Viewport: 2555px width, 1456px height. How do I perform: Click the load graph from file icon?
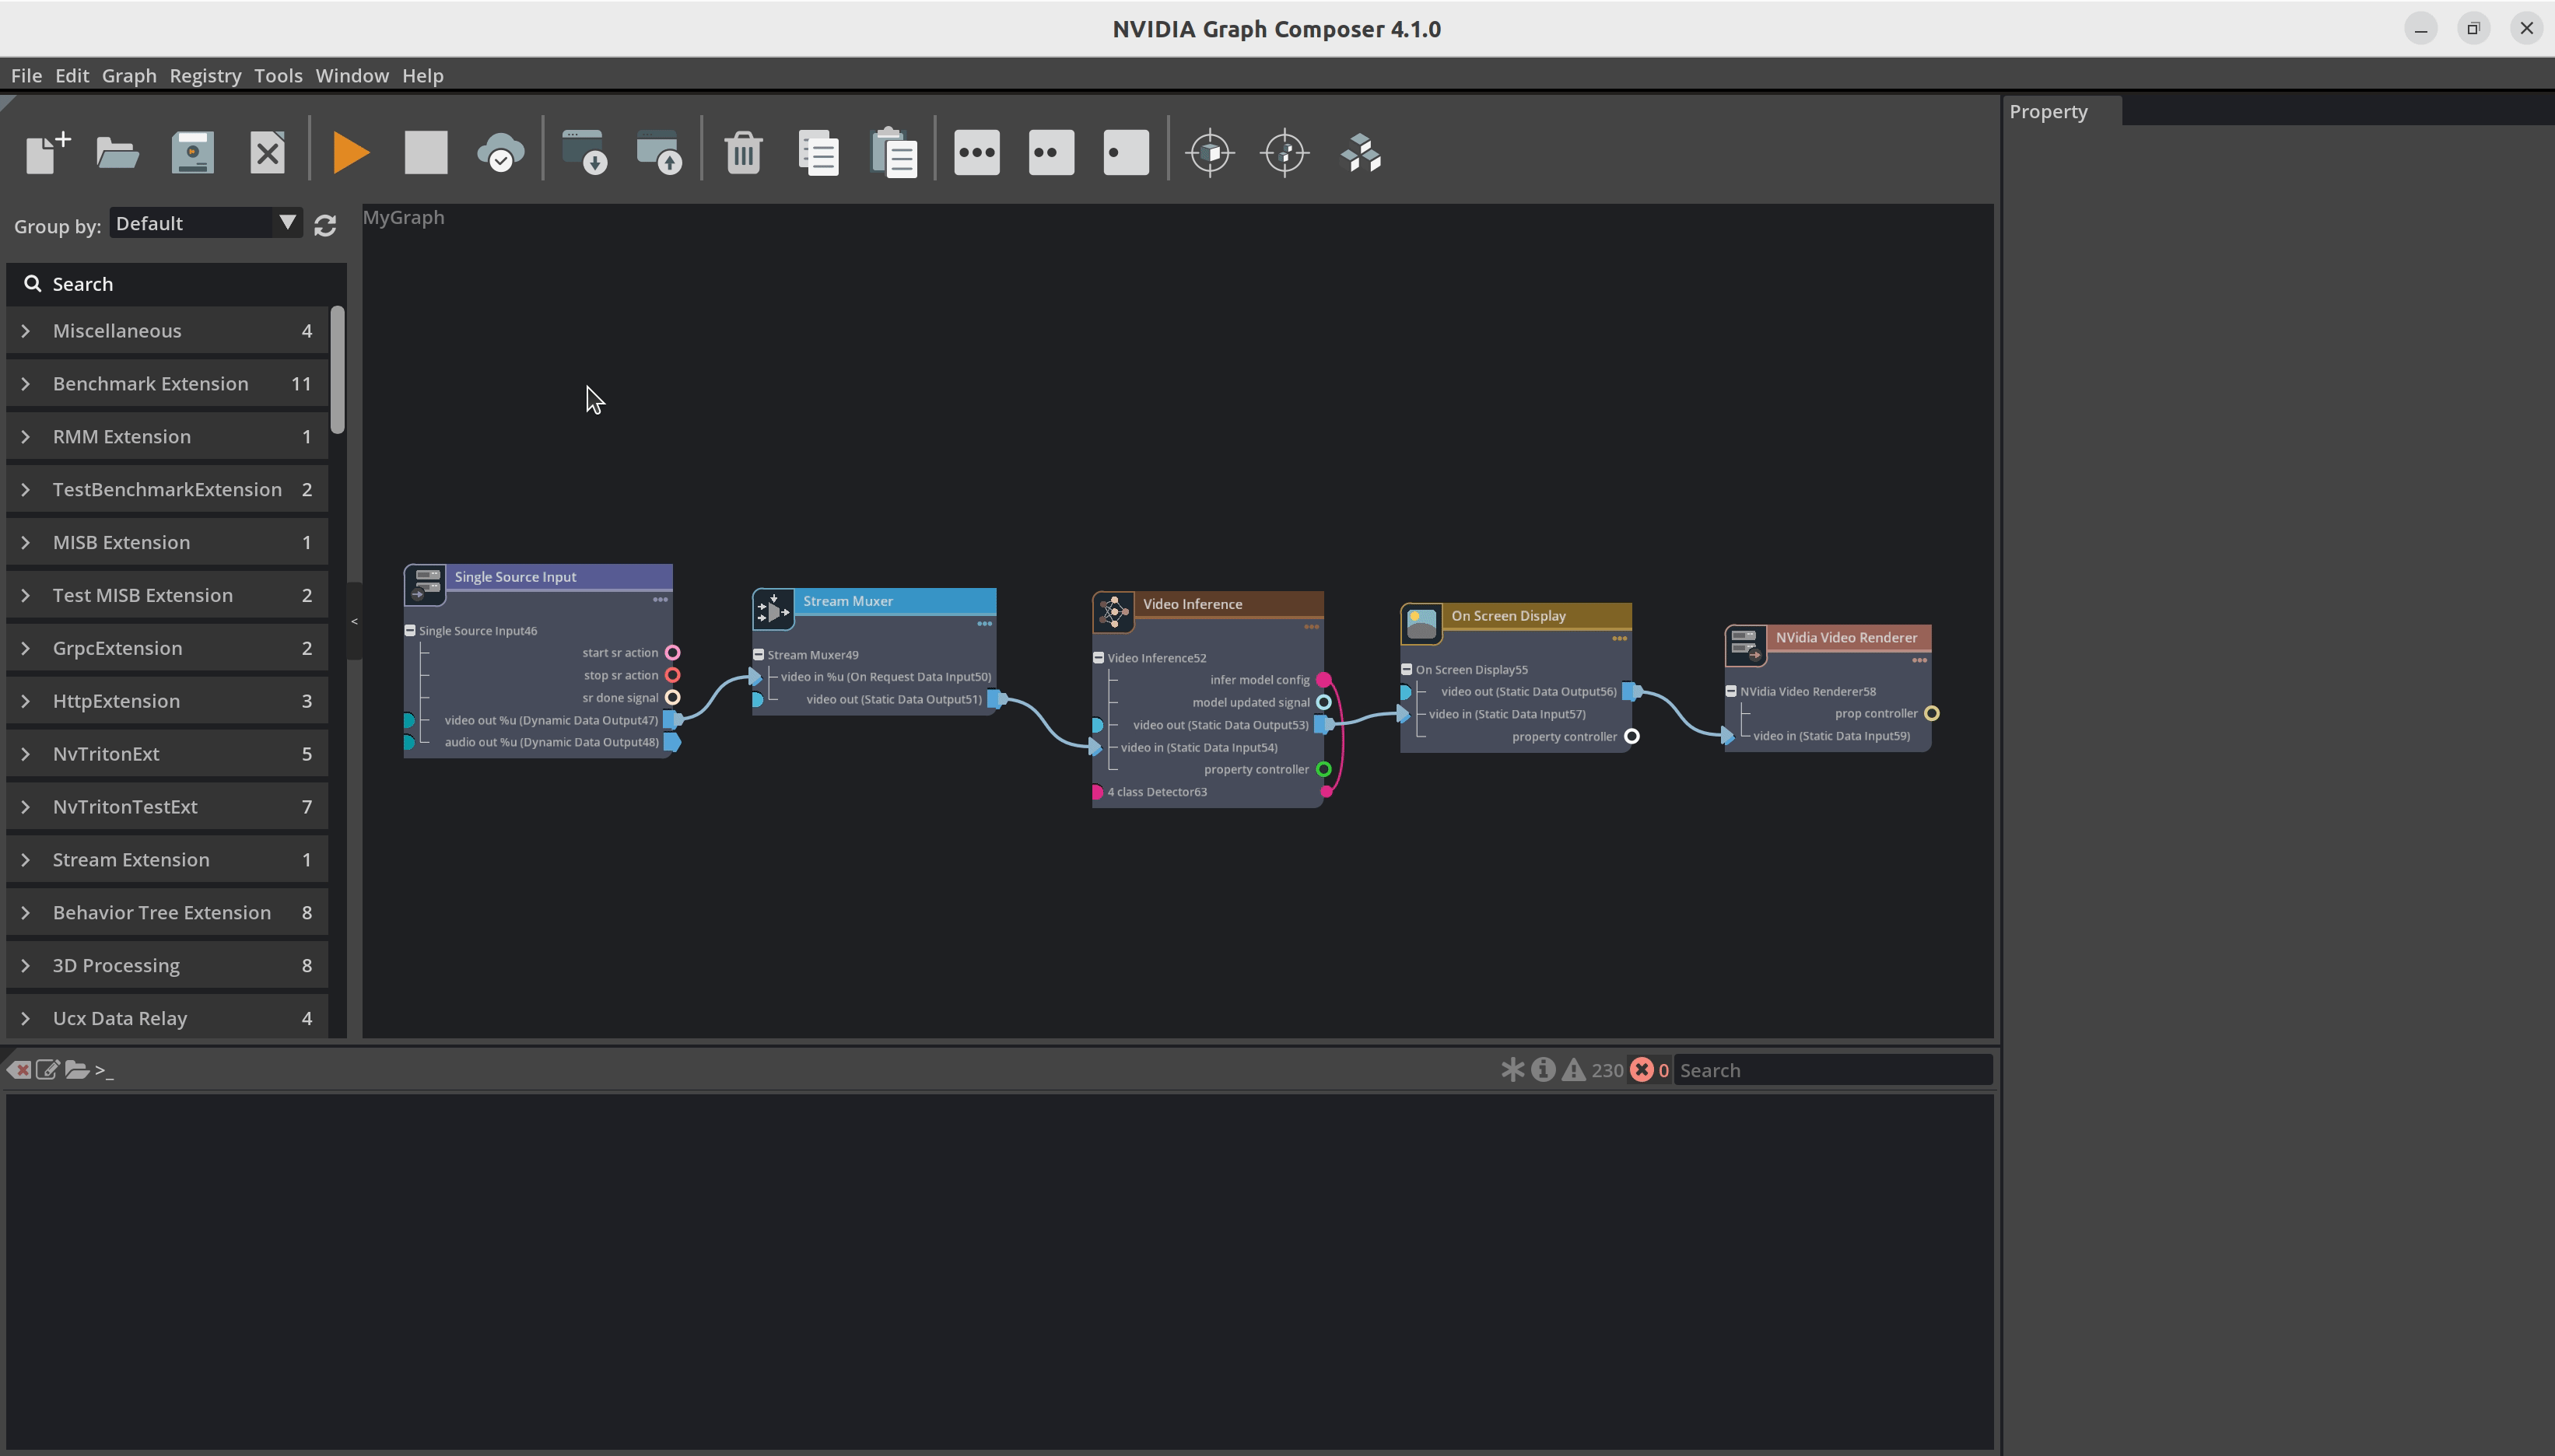click(116, 152)
